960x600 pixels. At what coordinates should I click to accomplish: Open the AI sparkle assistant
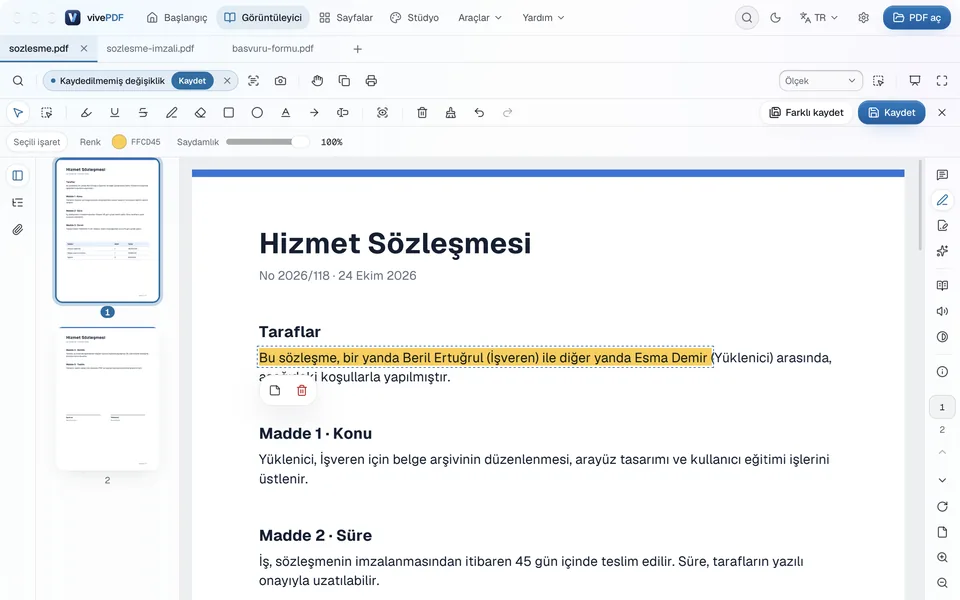(942, 251)
